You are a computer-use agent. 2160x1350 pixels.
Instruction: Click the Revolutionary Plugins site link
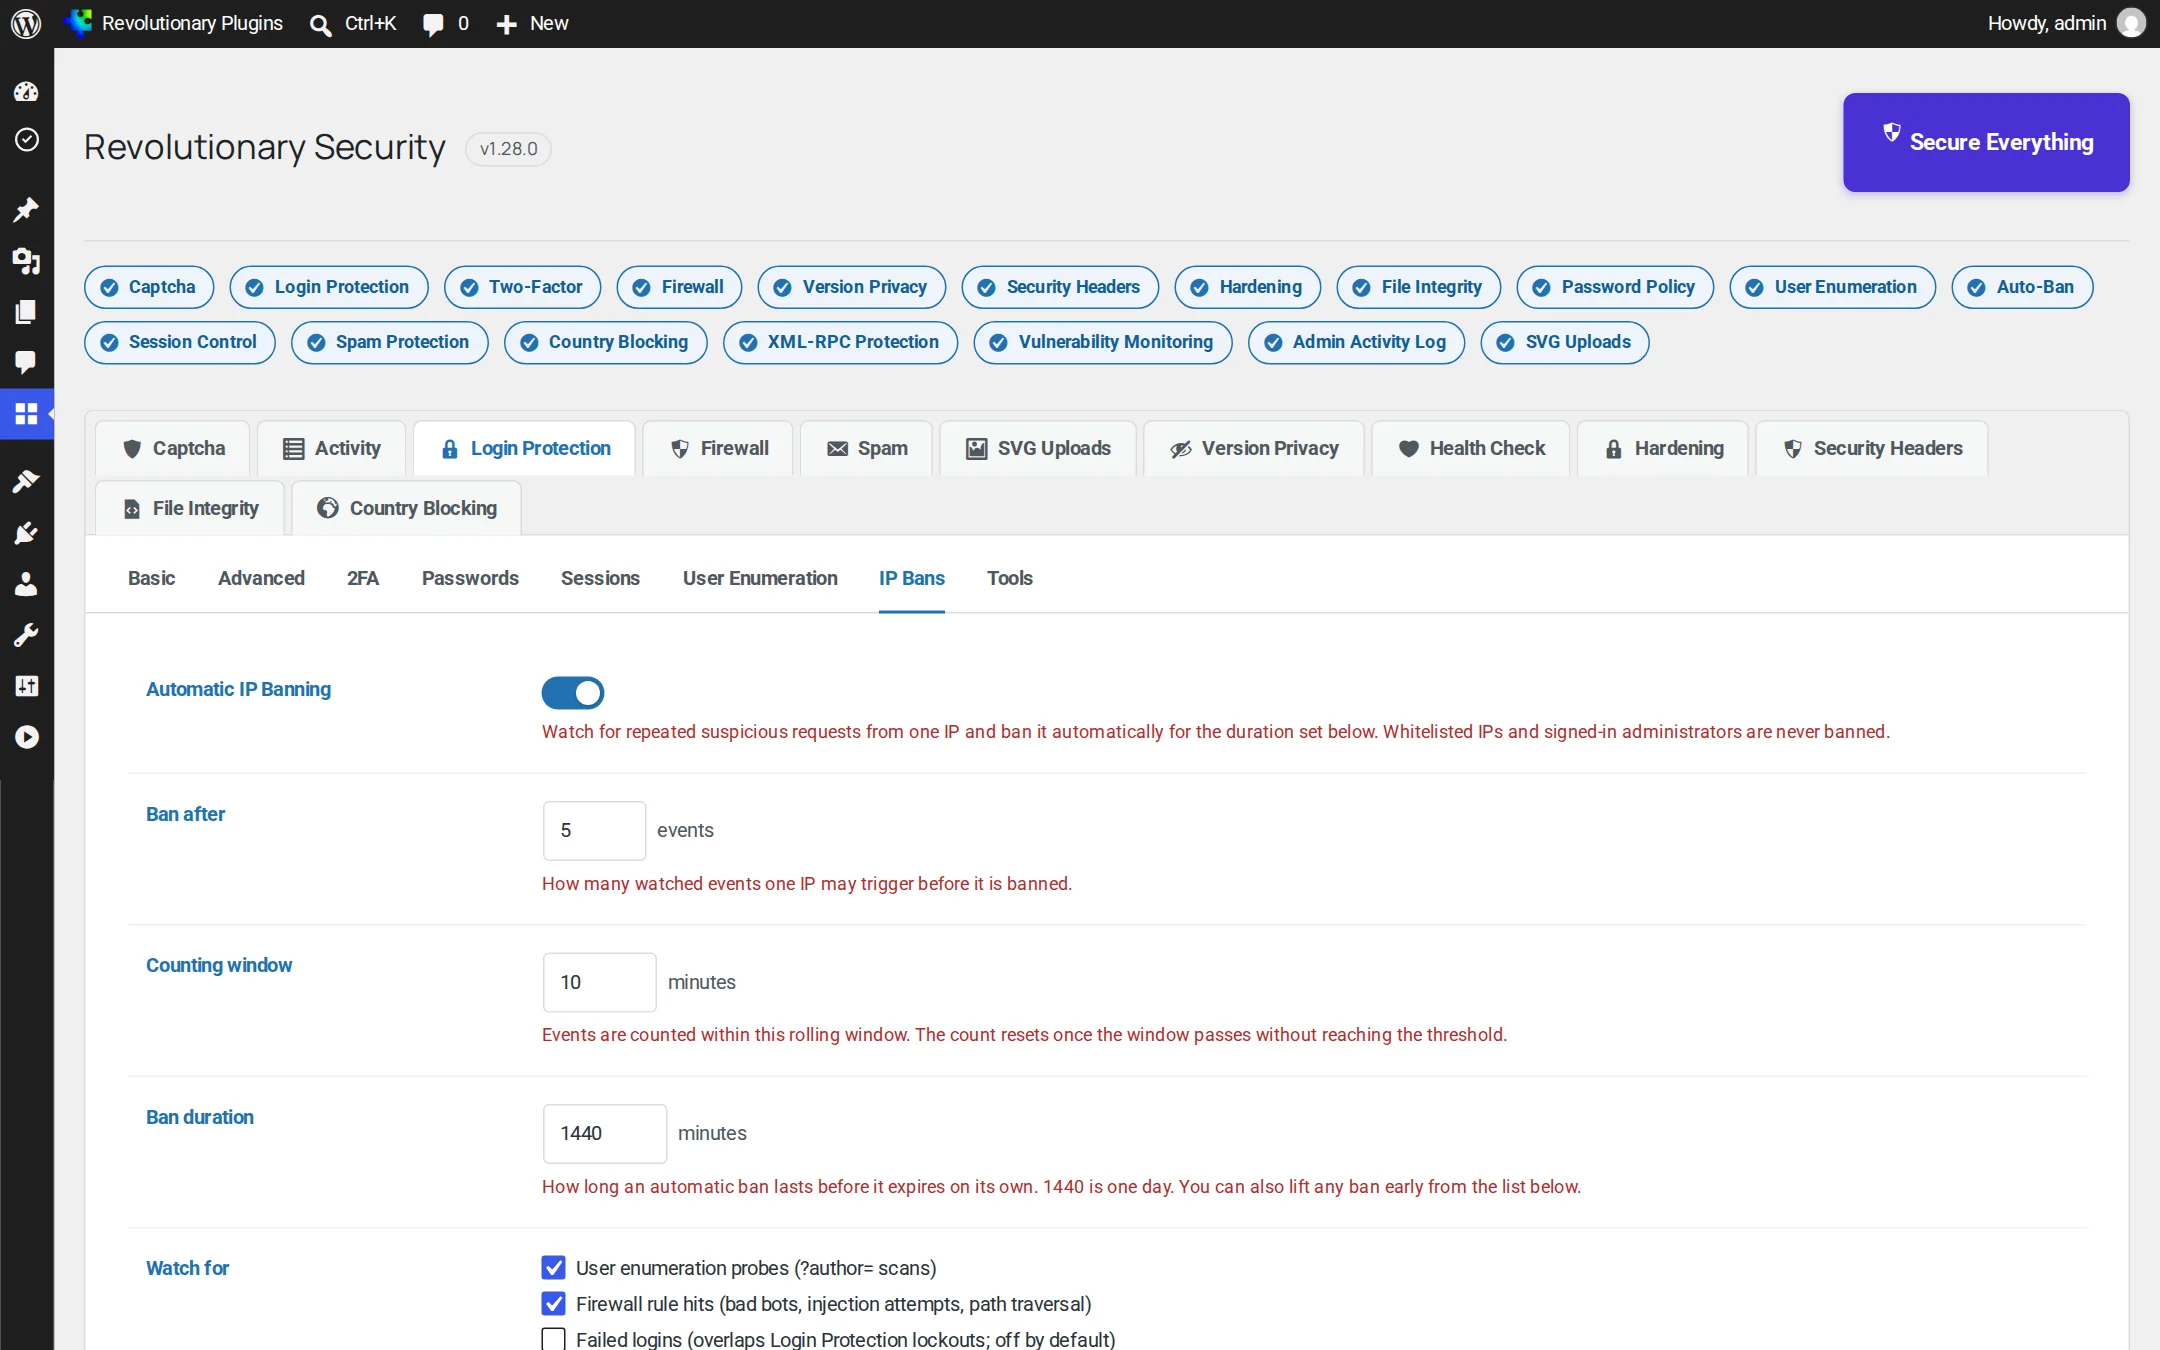[x=176, y=23]
